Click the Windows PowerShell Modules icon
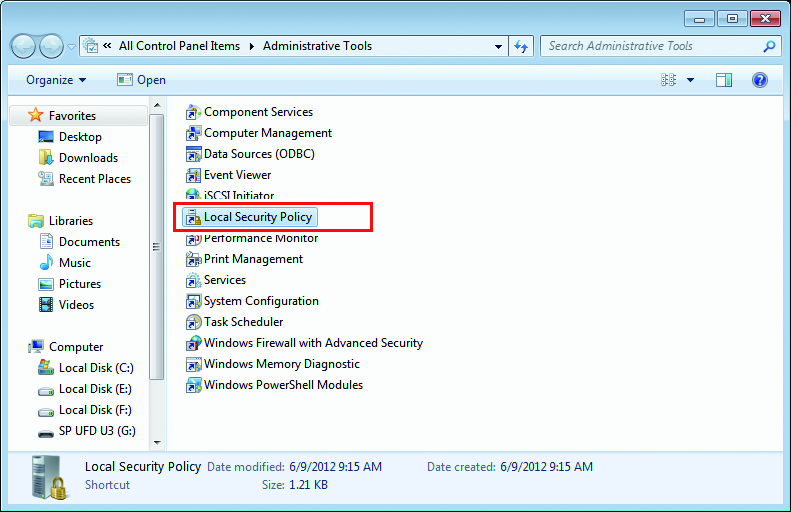The height and width of the screenshot is (512, 791). [x=194, y=385]
